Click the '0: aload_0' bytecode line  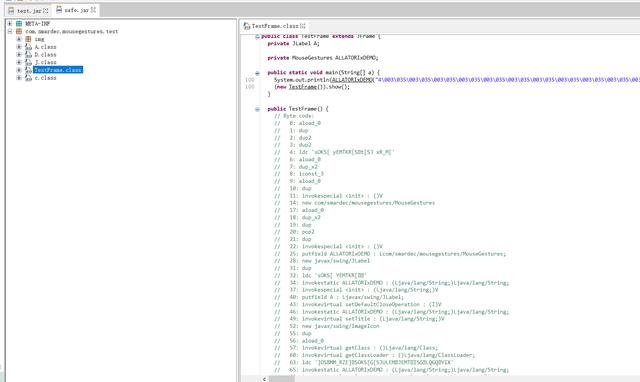tap(298, 123)
